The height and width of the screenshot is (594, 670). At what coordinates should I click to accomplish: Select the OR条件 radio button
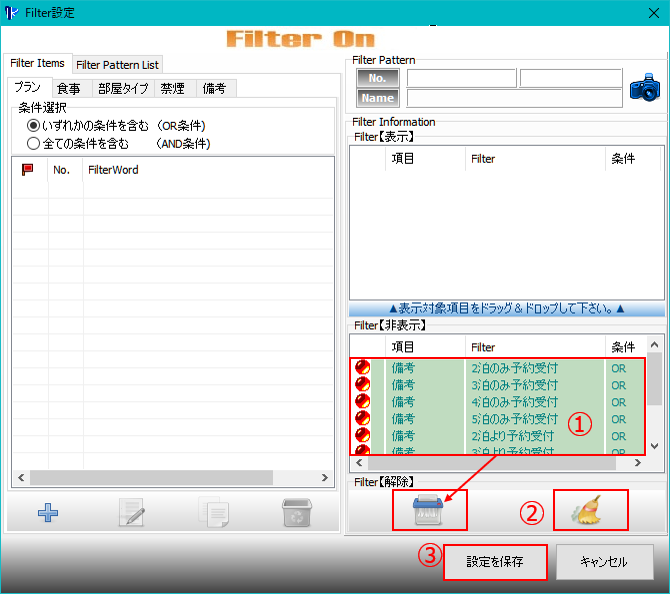pyautogui.click(x=34, y=125)
